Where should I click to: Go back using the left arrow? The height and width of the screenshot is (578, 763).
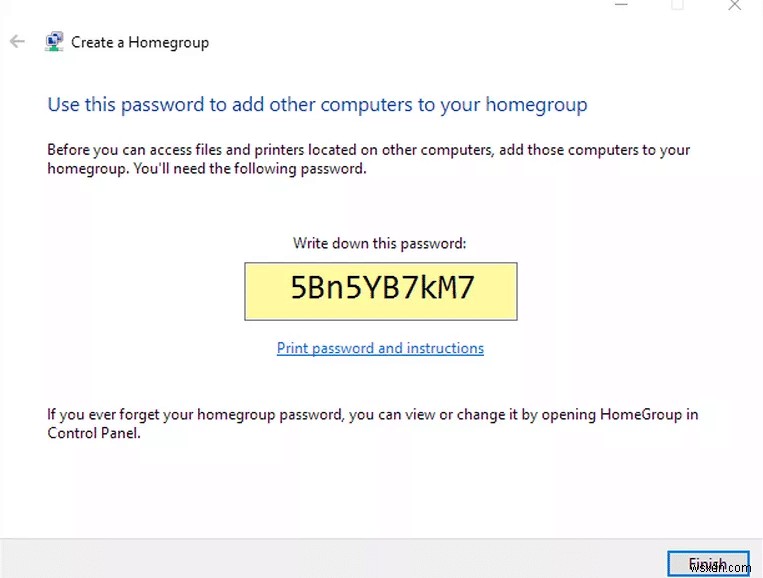(17, 42)
